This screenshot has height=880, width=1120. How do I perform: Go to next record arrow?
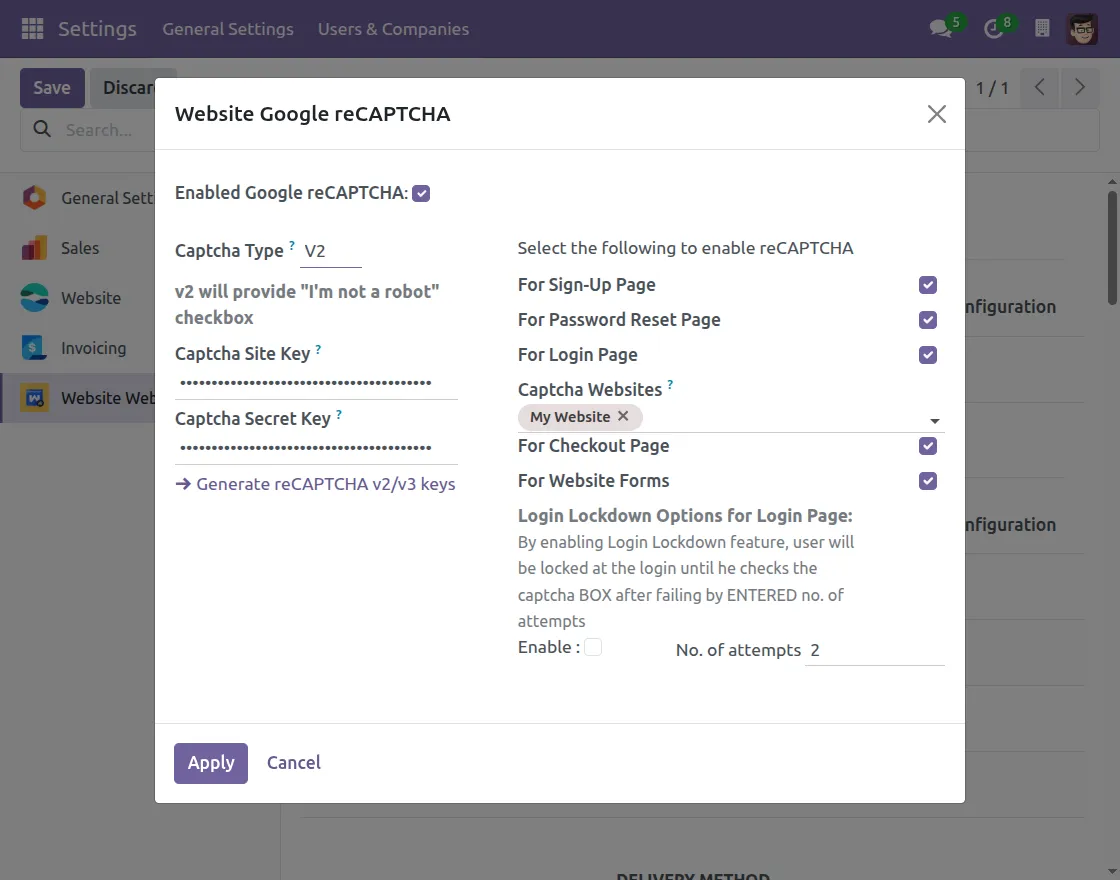click(1079, 88)
